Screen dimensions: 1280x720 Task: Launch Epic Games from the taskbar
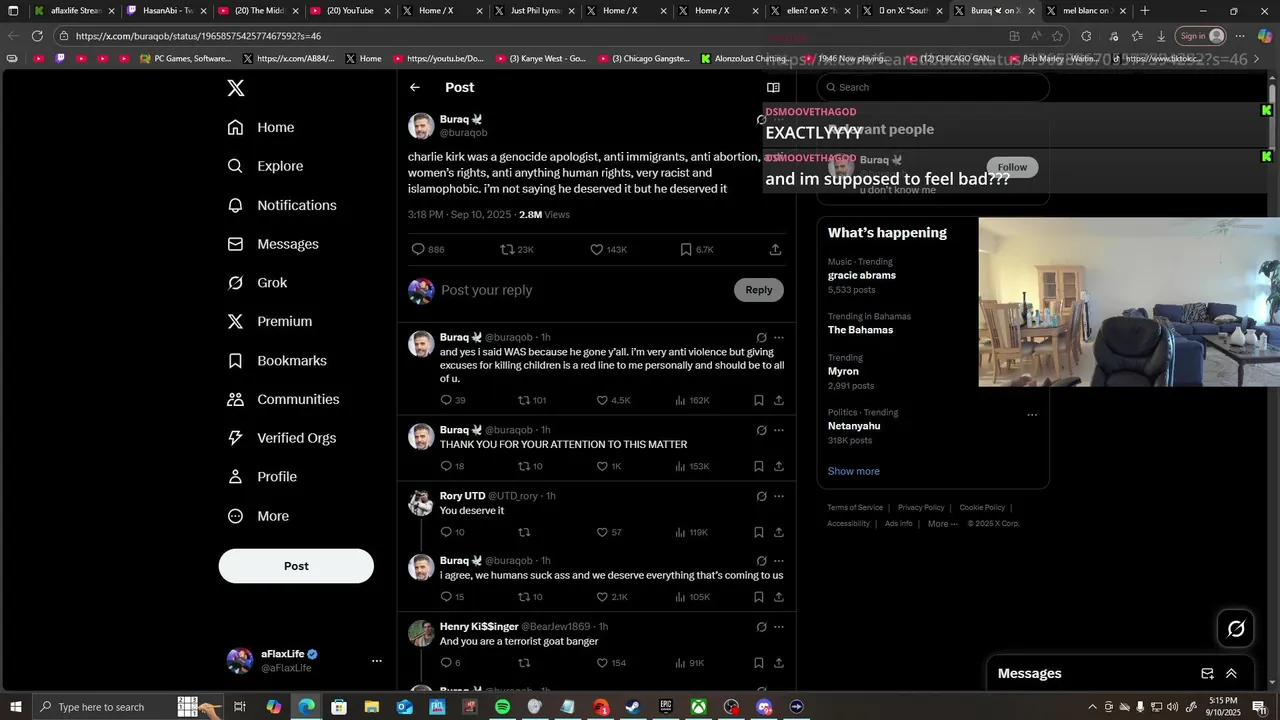pyautogui.click(x=666, y=707)
